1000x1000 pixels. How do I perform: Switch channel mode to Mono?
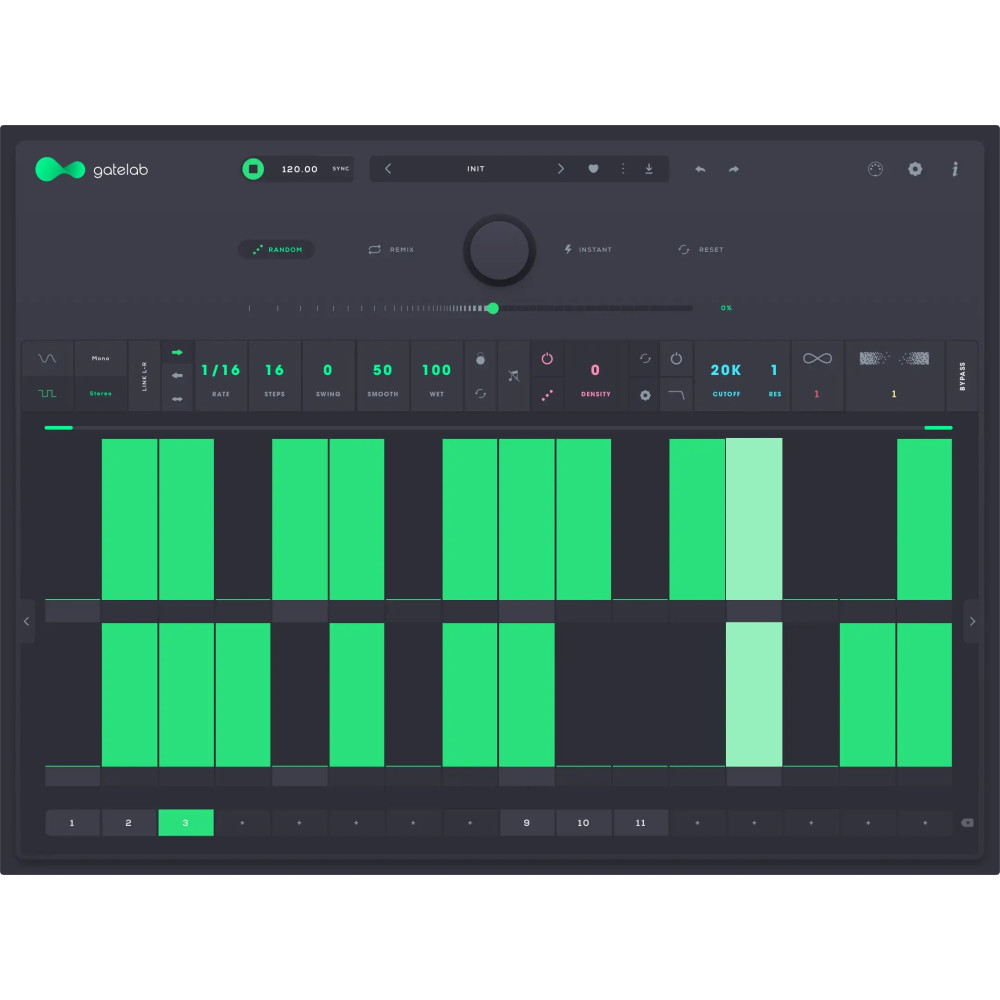(x=100, y=358)
